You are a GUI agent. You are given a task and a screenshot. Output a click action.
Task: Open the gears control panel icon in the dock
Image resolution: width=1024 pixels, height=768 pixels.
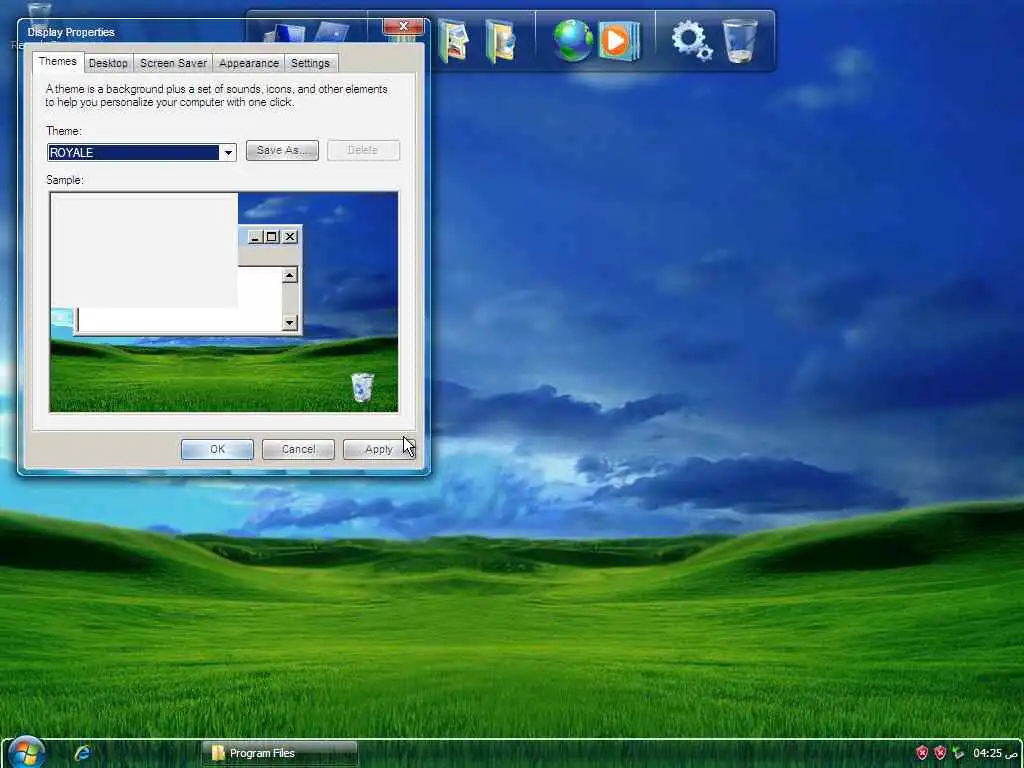692,40
